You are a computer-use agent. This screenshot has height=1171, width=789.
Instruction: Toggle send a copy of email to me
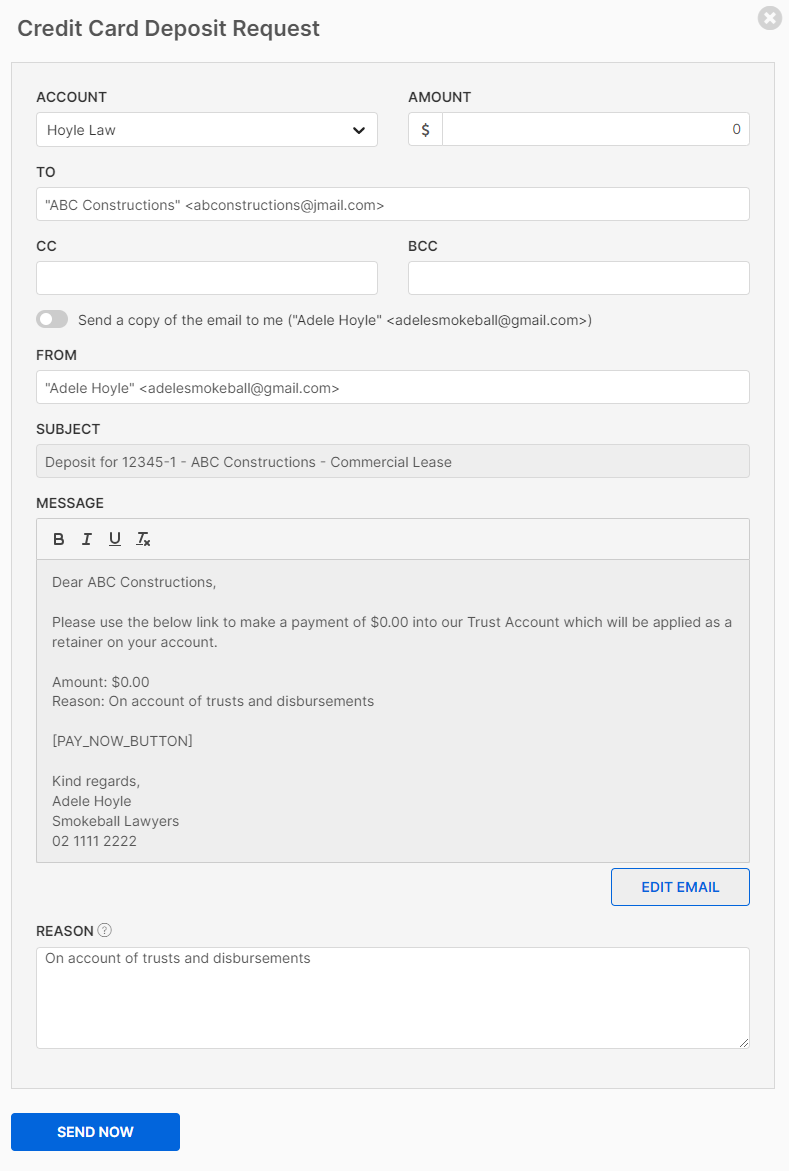tap(52, 319)
